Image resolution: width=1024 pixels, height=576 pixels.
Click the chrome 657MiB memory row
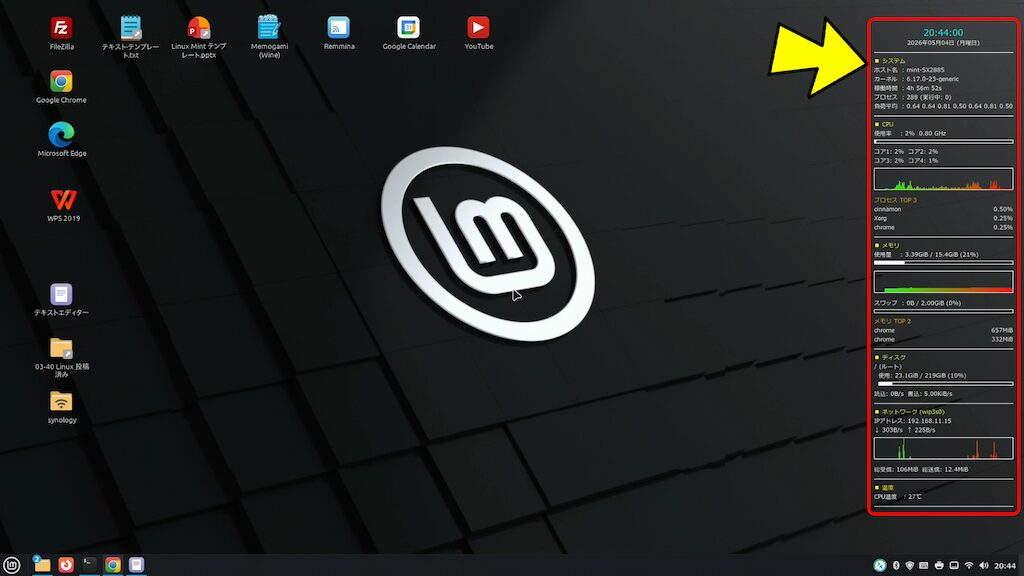tap(944, 330)
